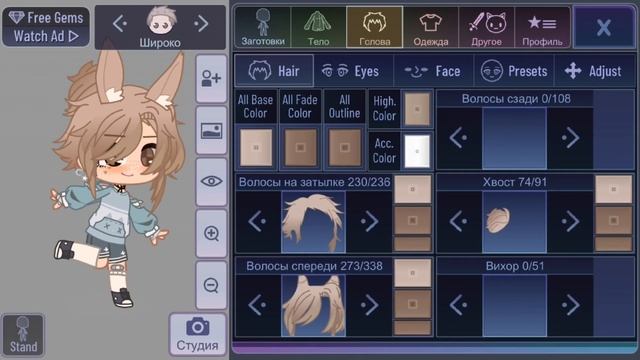Open the Хвост fade color swatch
The image size is (640, 360).
(x=613, y=220)
